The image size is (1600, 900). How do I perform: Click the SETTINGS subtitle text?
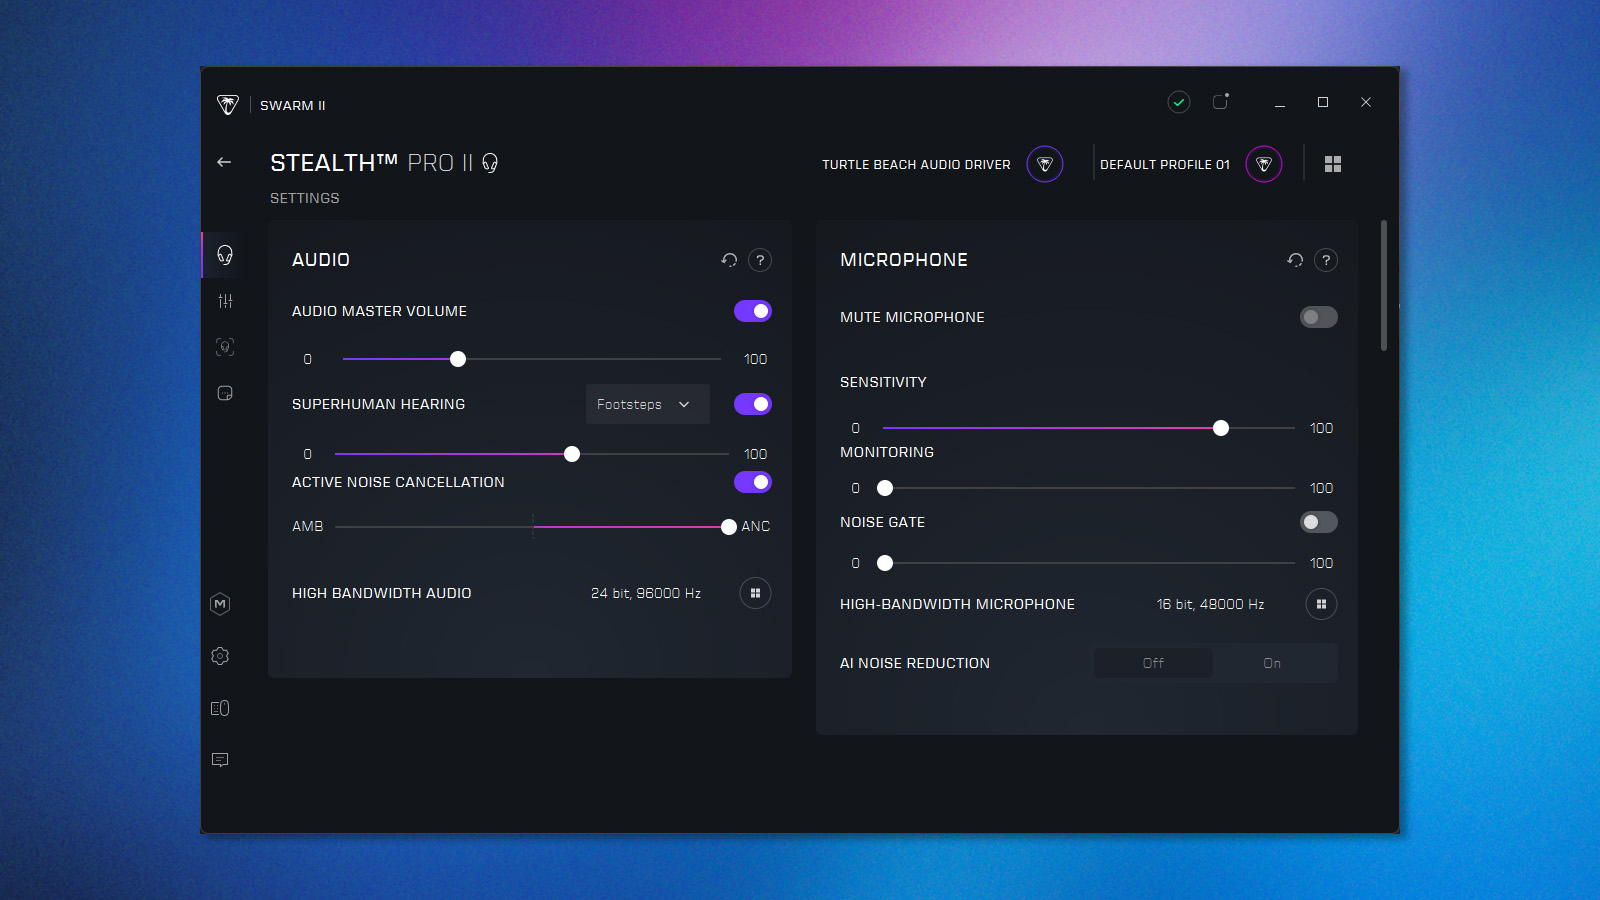305,198
